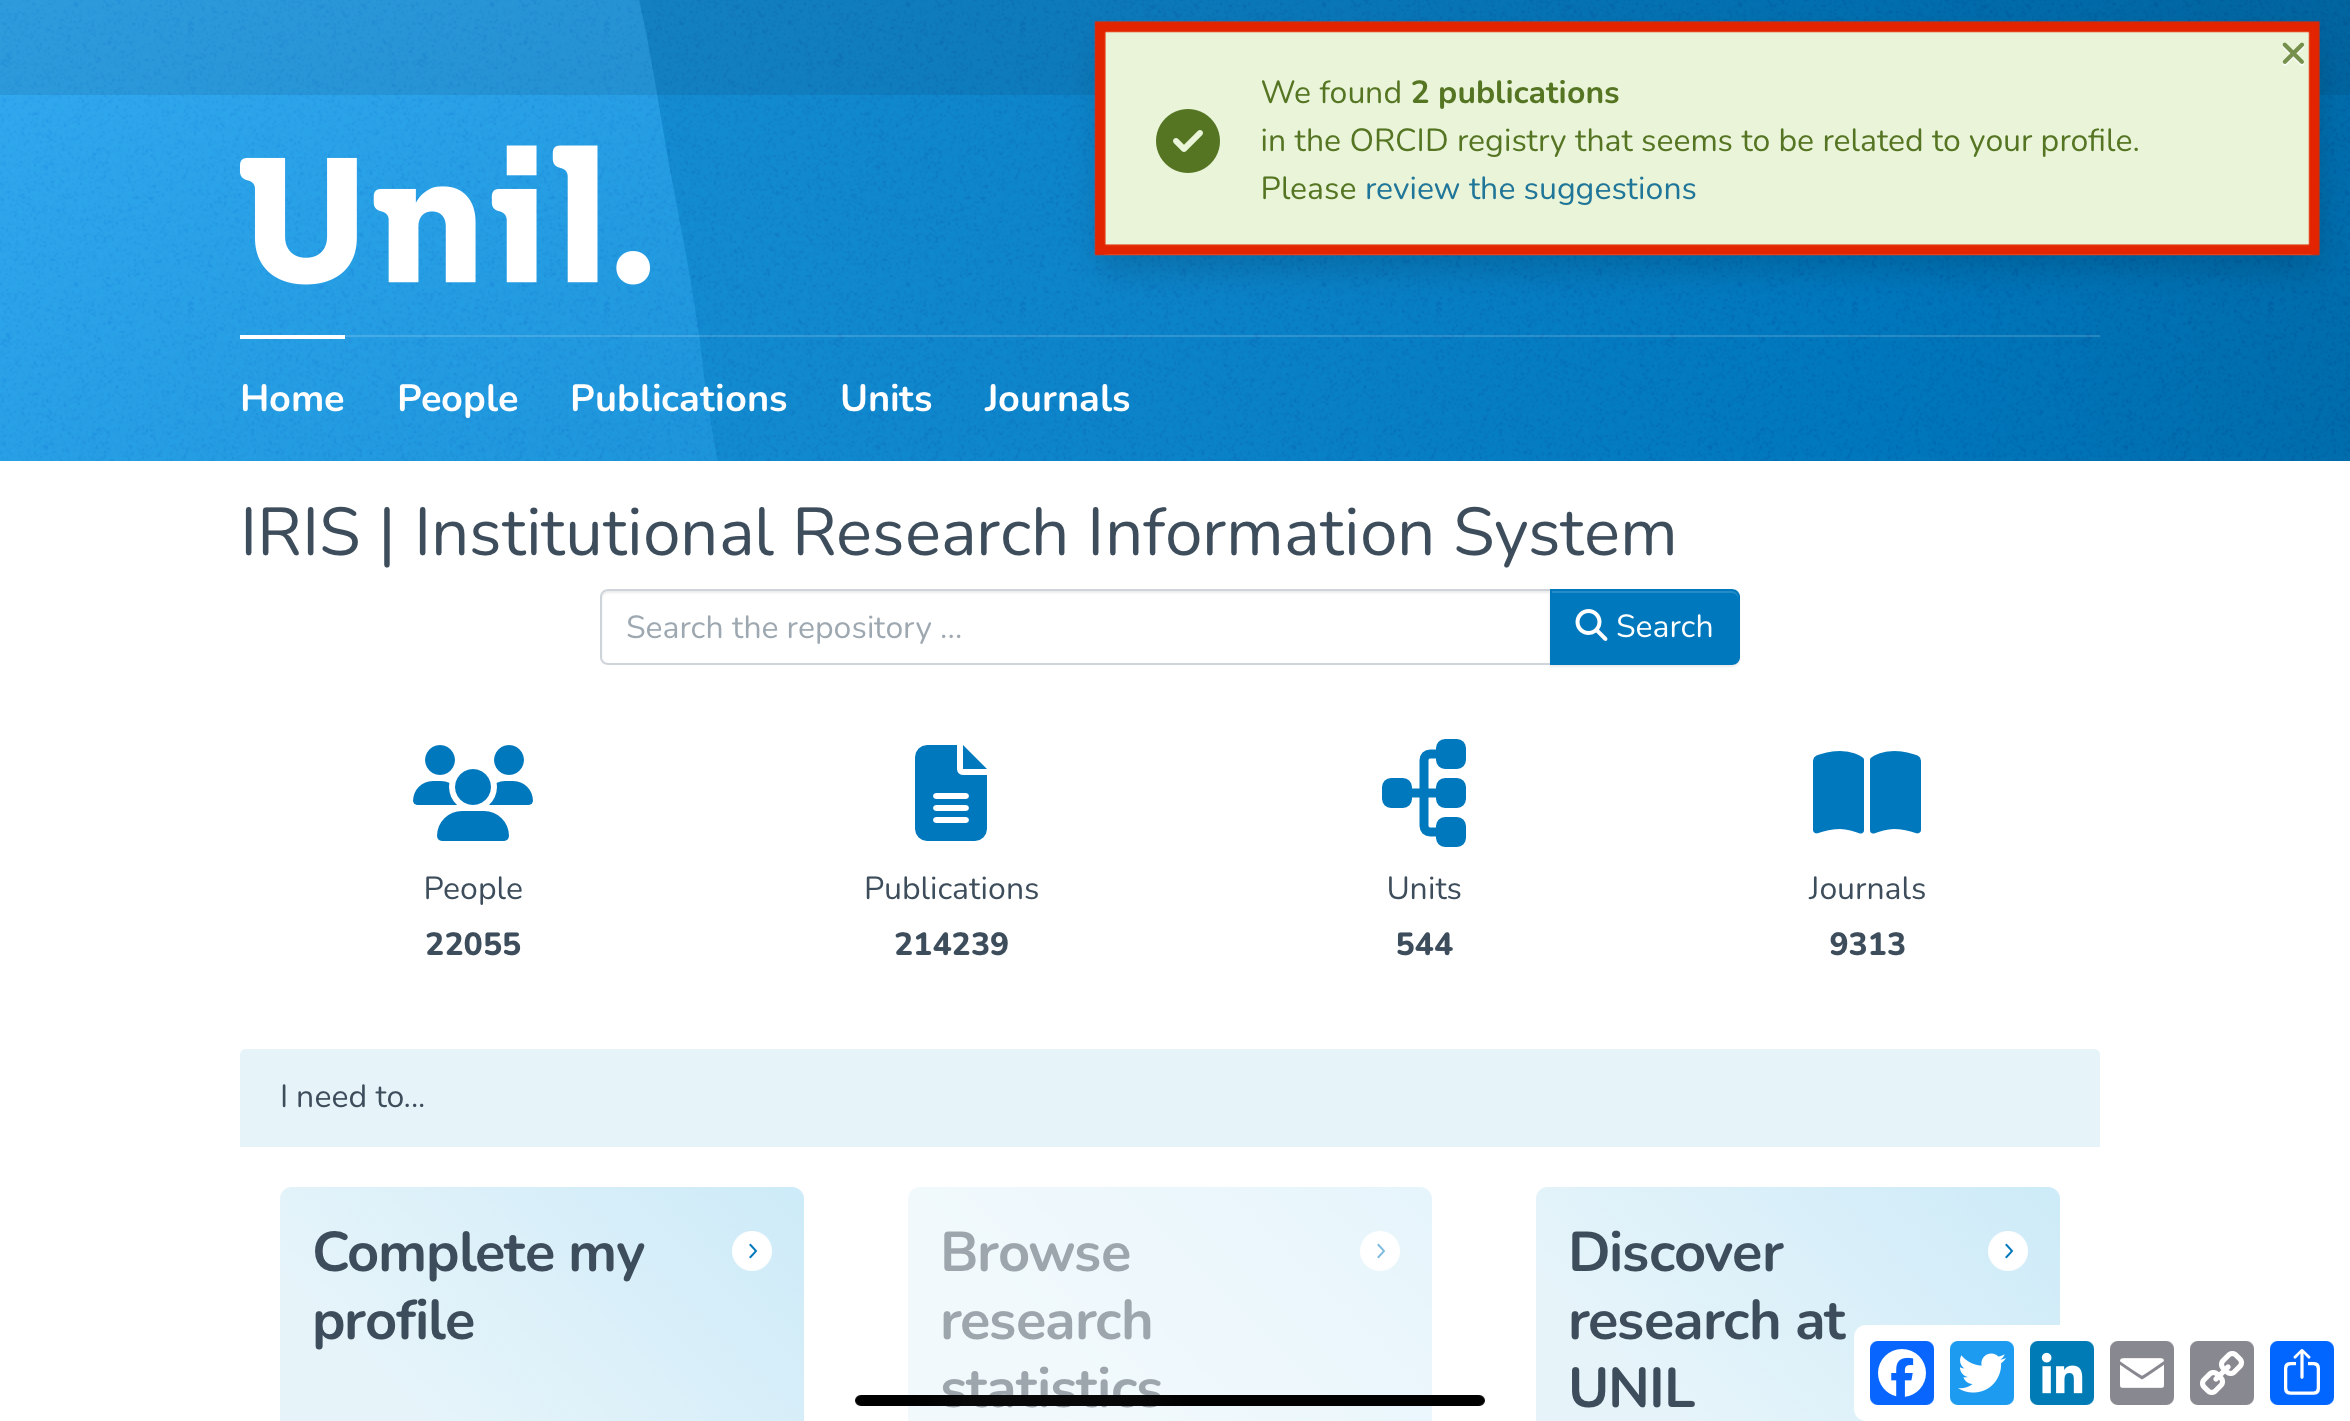Click the Publications document icon
Image resolution: width=2350 pixels, height=1421 pixels.
pyautogui.click(x=950, y=792)
